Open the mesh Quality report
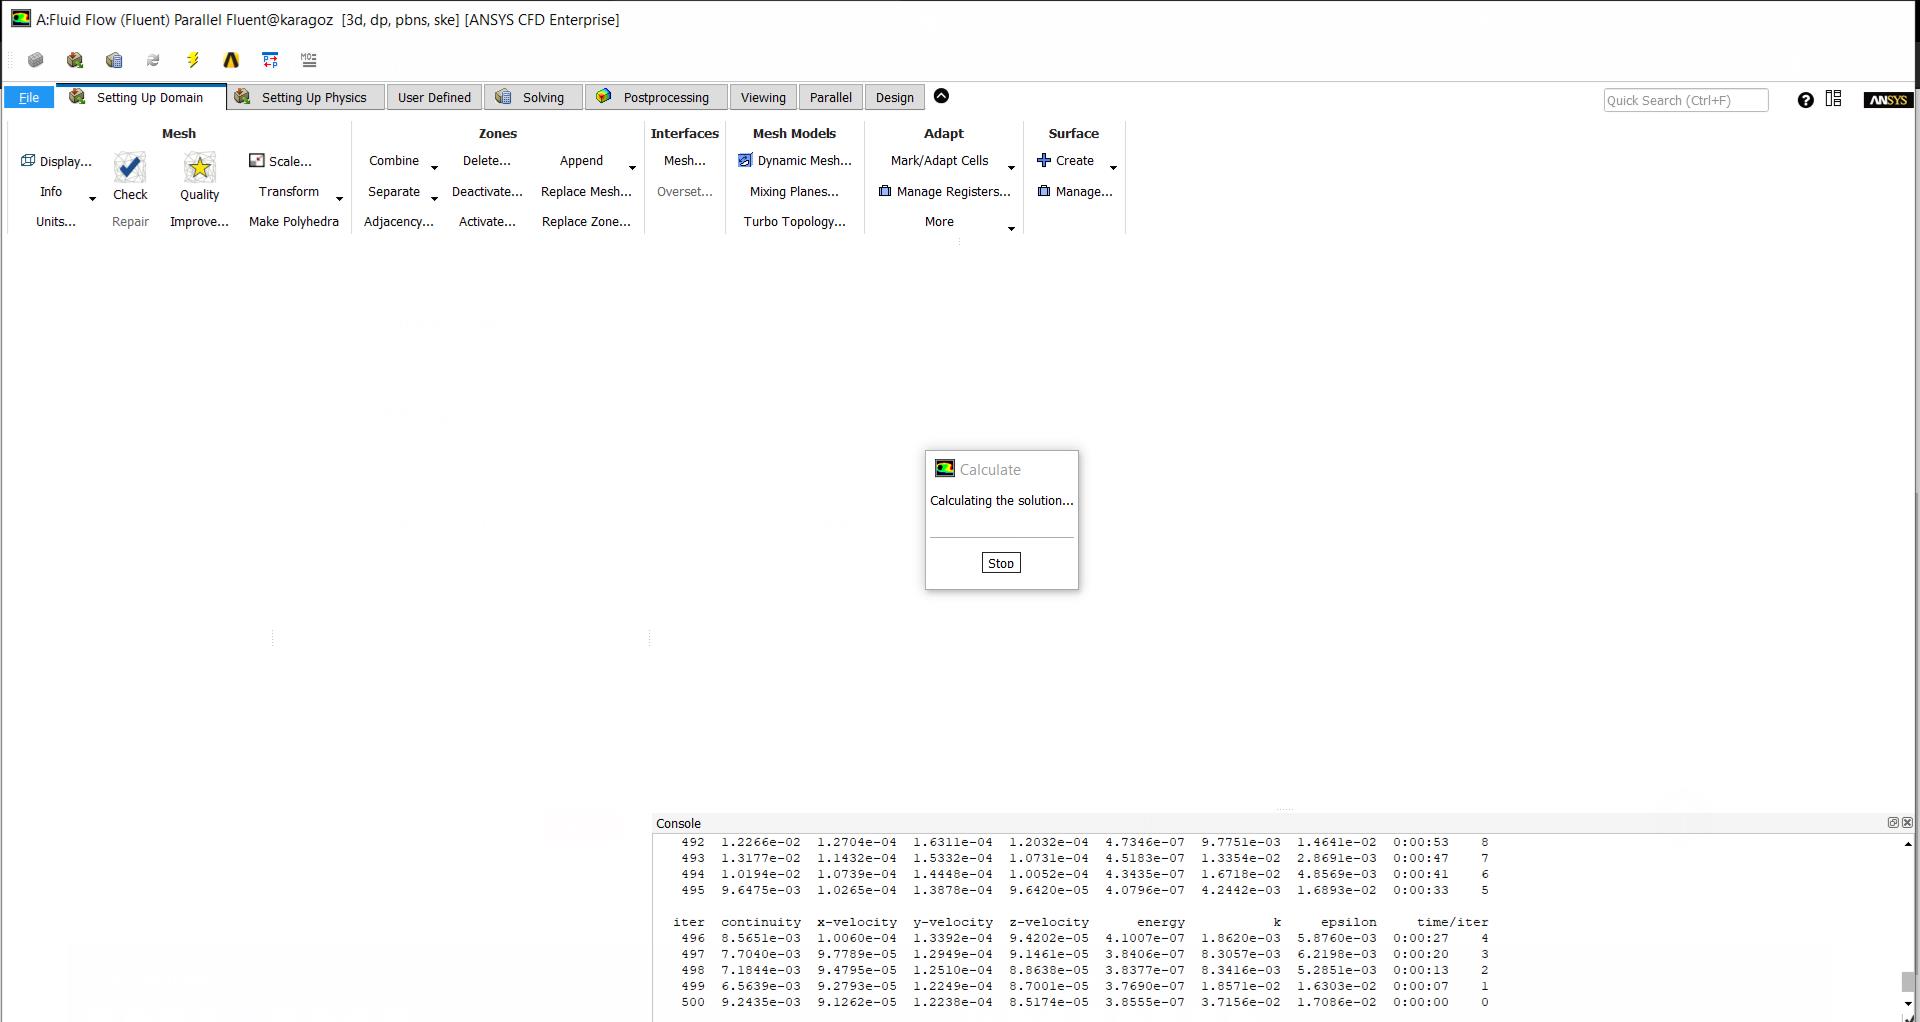 coord(200,177)
